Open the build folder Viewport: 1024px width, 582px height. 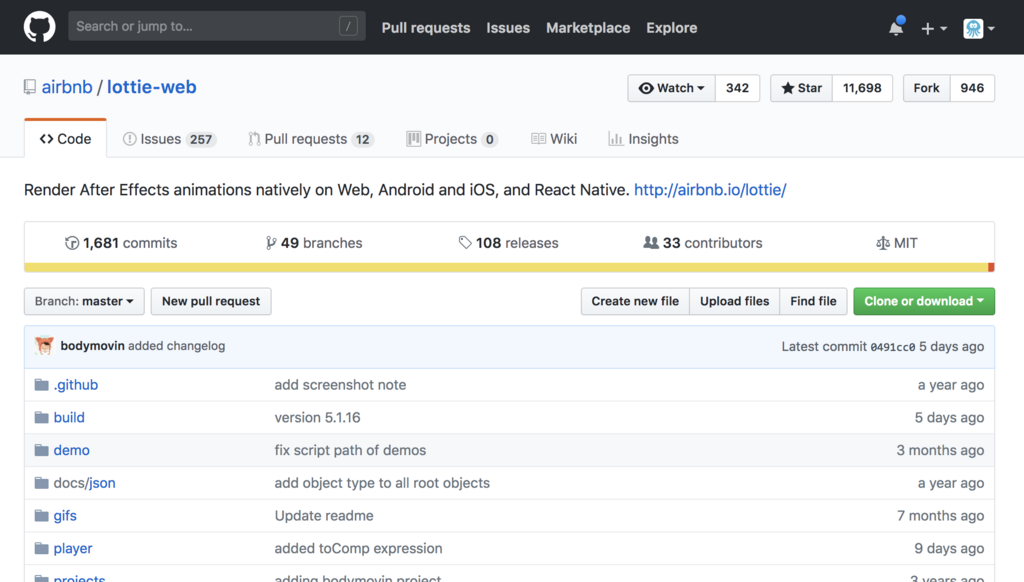pyautogui.click(x=69, y=417)
